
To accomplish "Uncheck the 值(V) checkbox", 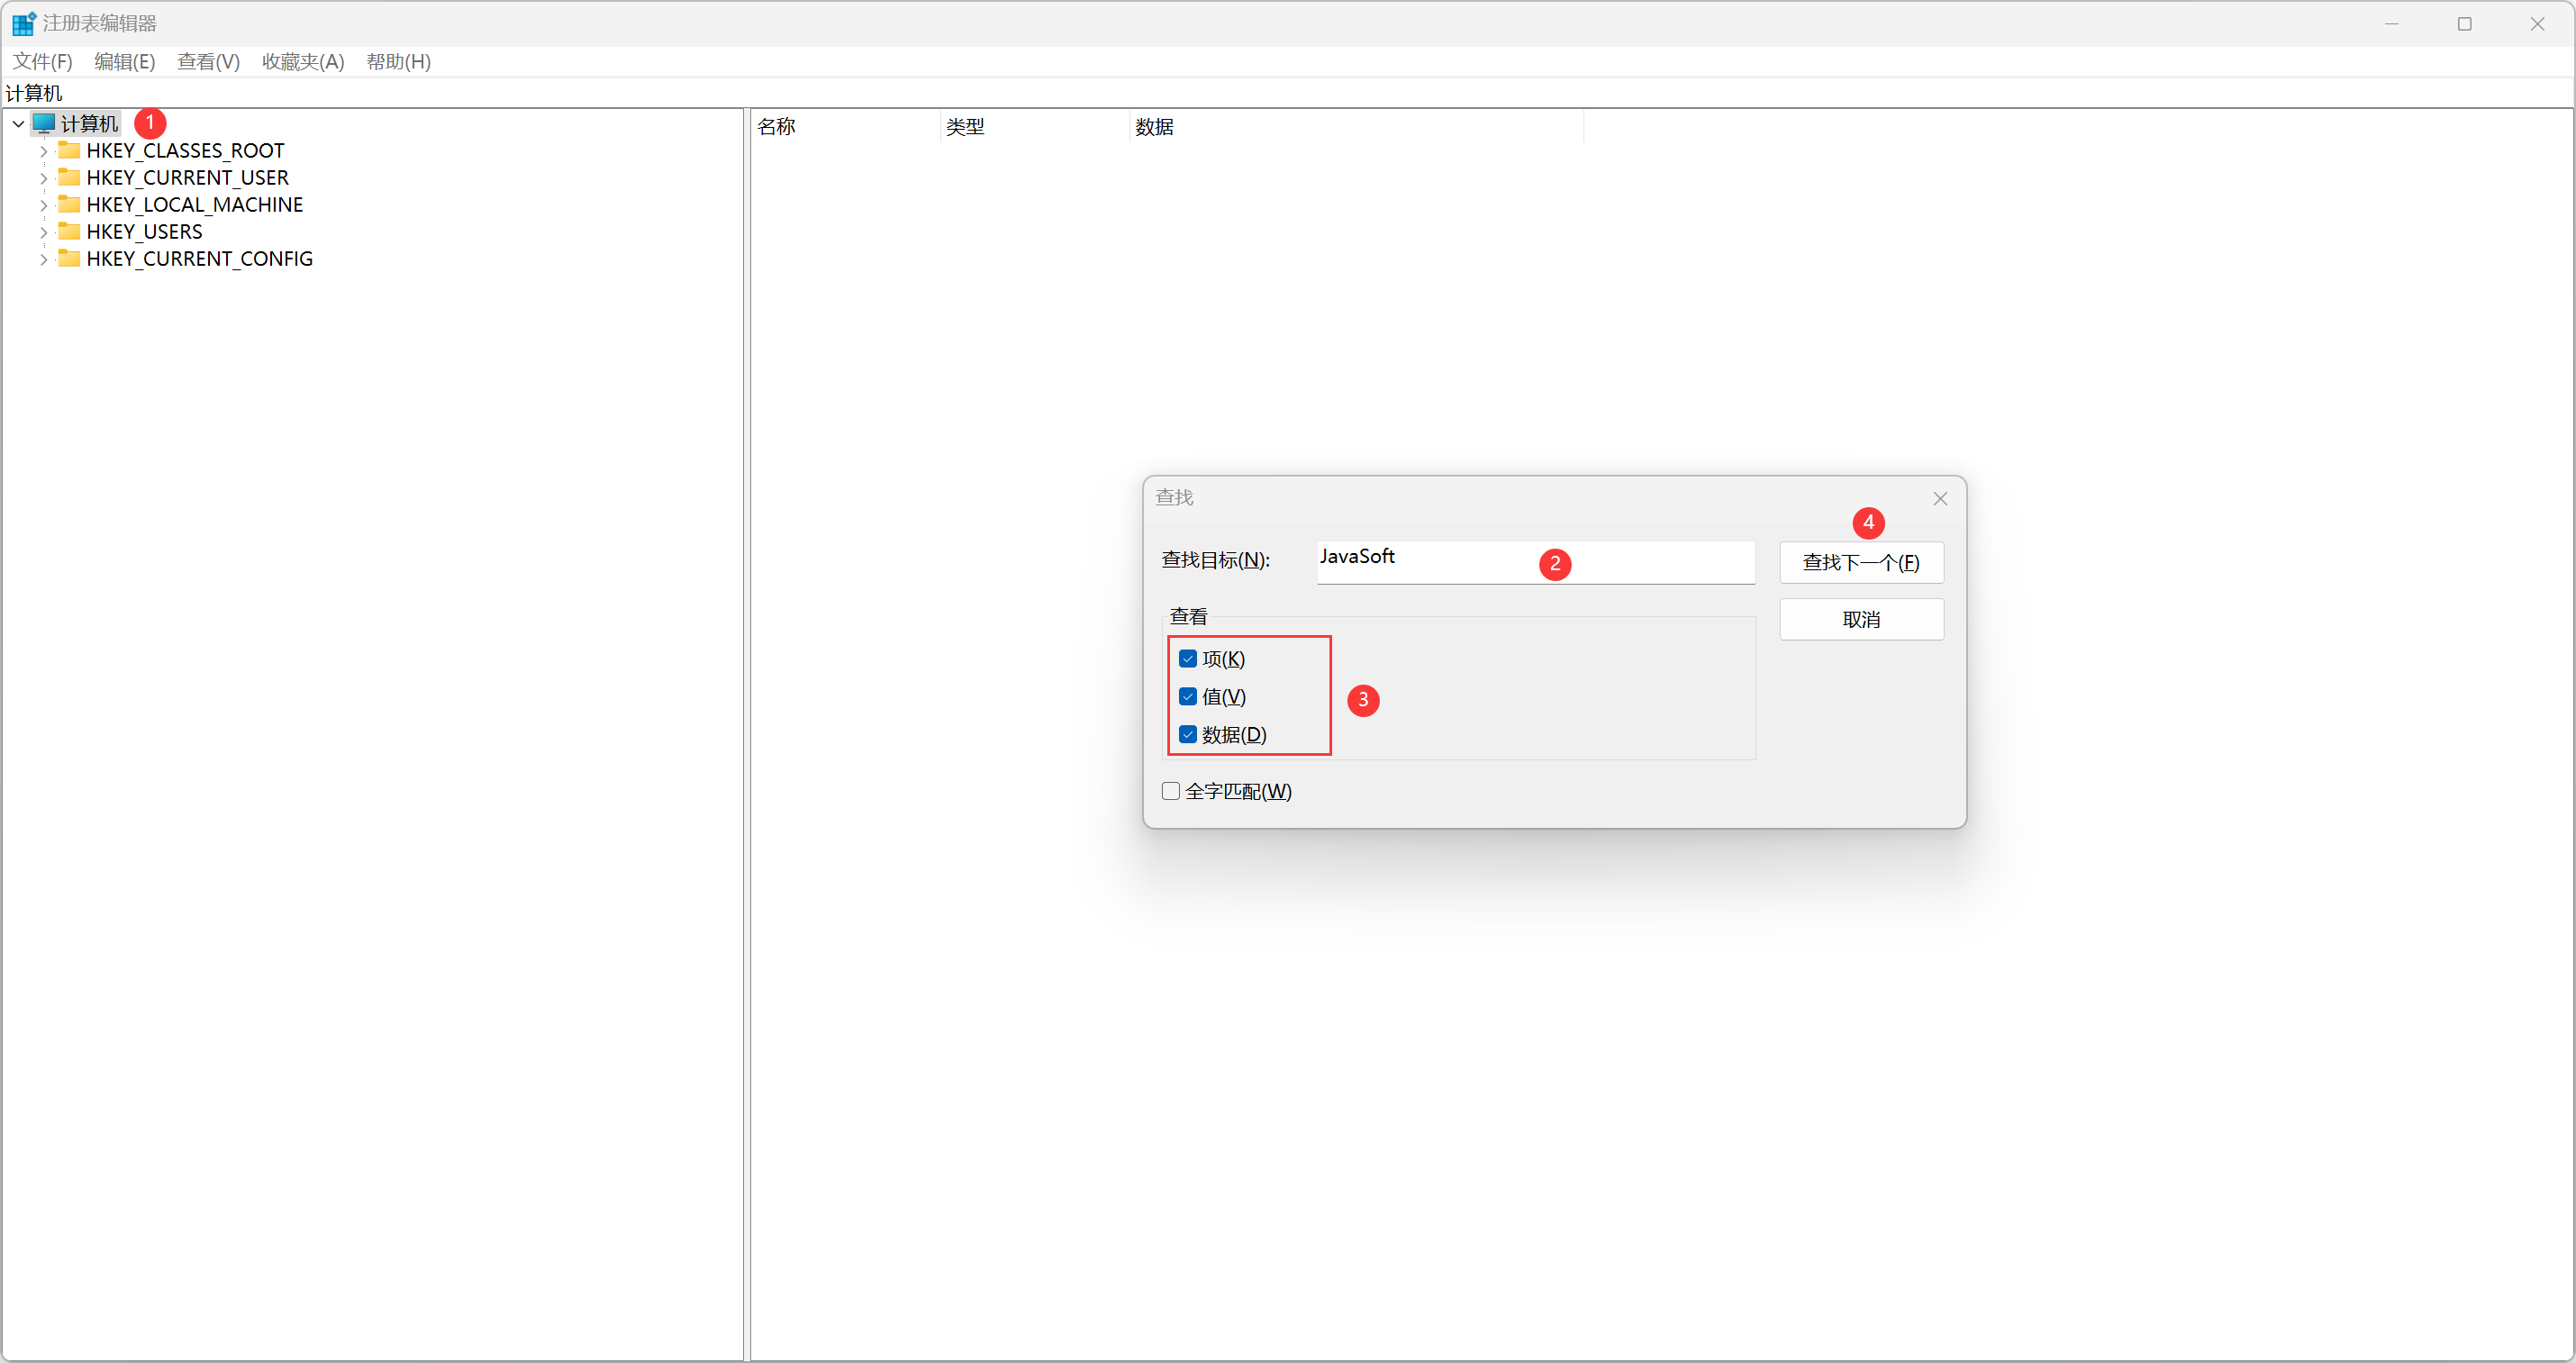I will [1188, 697].
